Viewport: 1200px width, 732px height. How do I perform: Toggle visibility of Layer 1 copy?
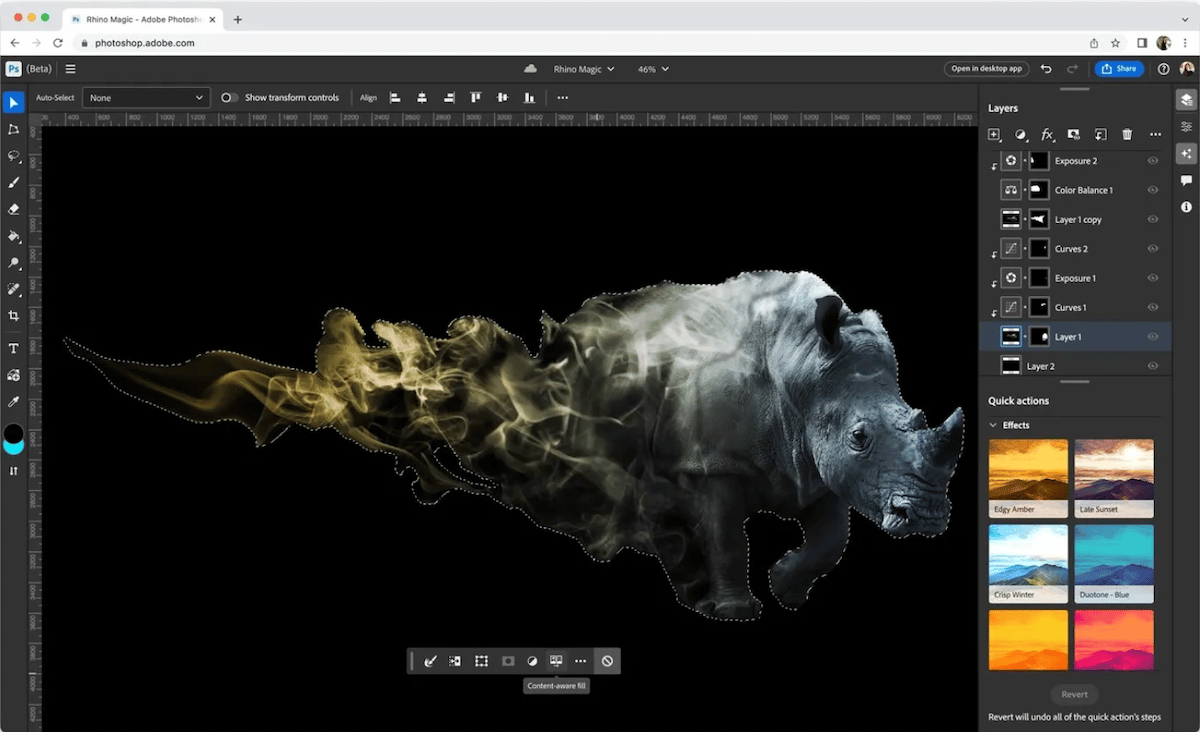tap(1153, 219)
